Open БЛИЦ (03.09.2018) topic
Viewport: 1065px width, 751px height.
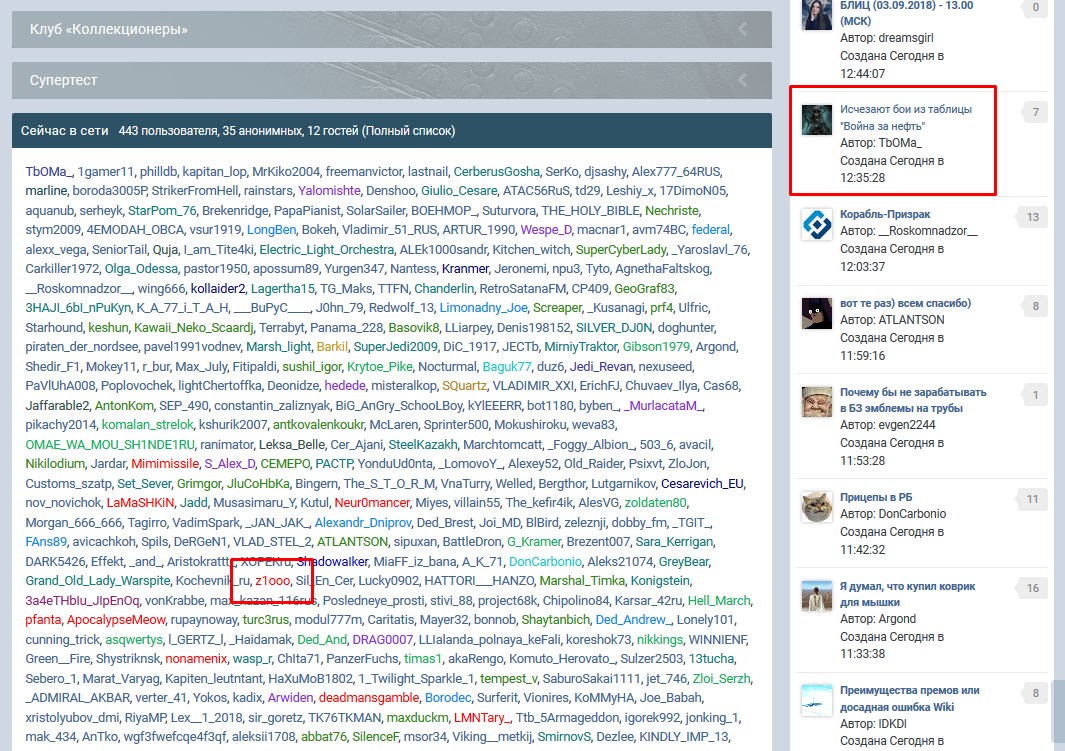click(906, 13)
